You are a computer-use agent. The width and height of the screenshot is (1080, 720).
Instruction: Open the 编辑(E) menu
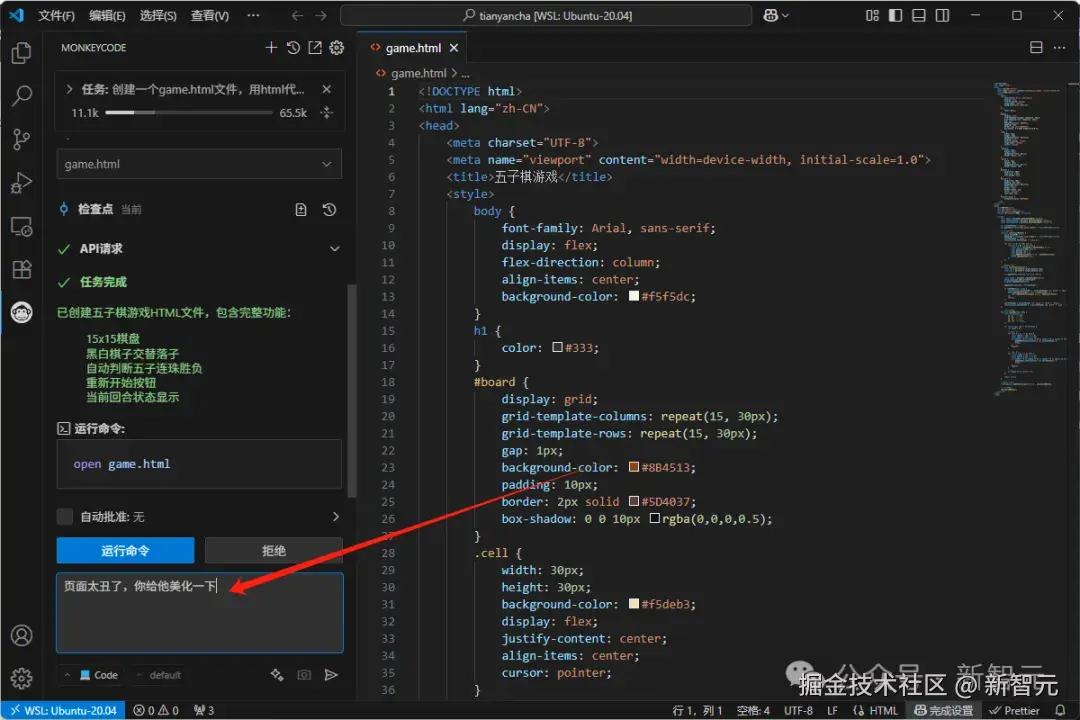pos(107,15)
